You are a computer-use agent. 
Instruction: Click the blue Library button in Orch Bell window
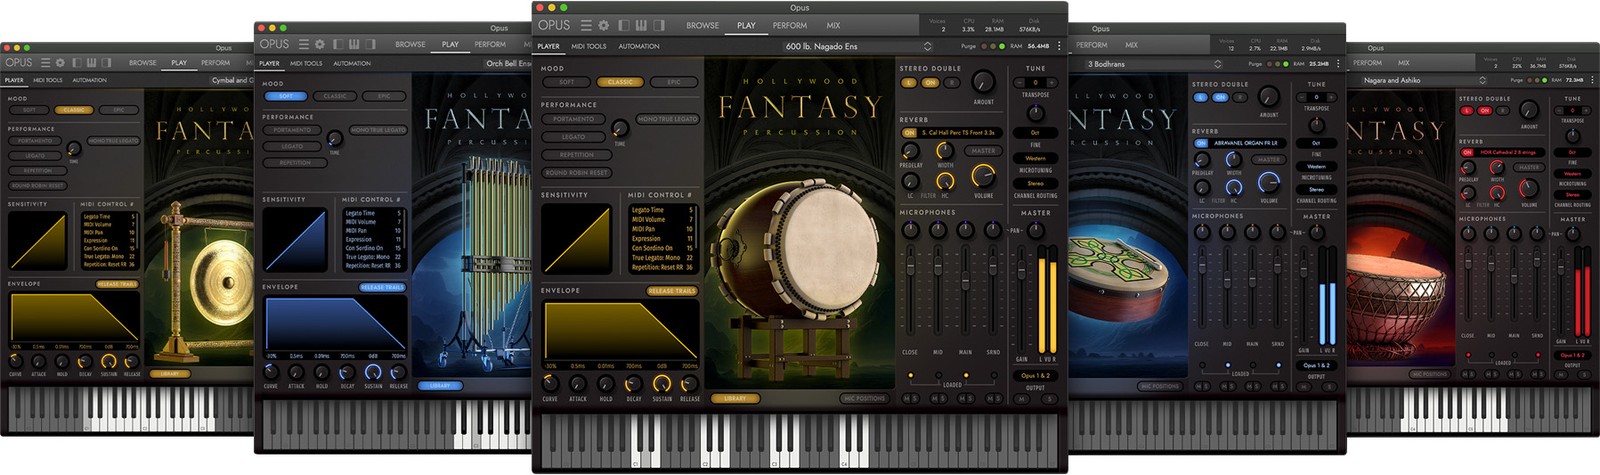(x=440, y=385)
